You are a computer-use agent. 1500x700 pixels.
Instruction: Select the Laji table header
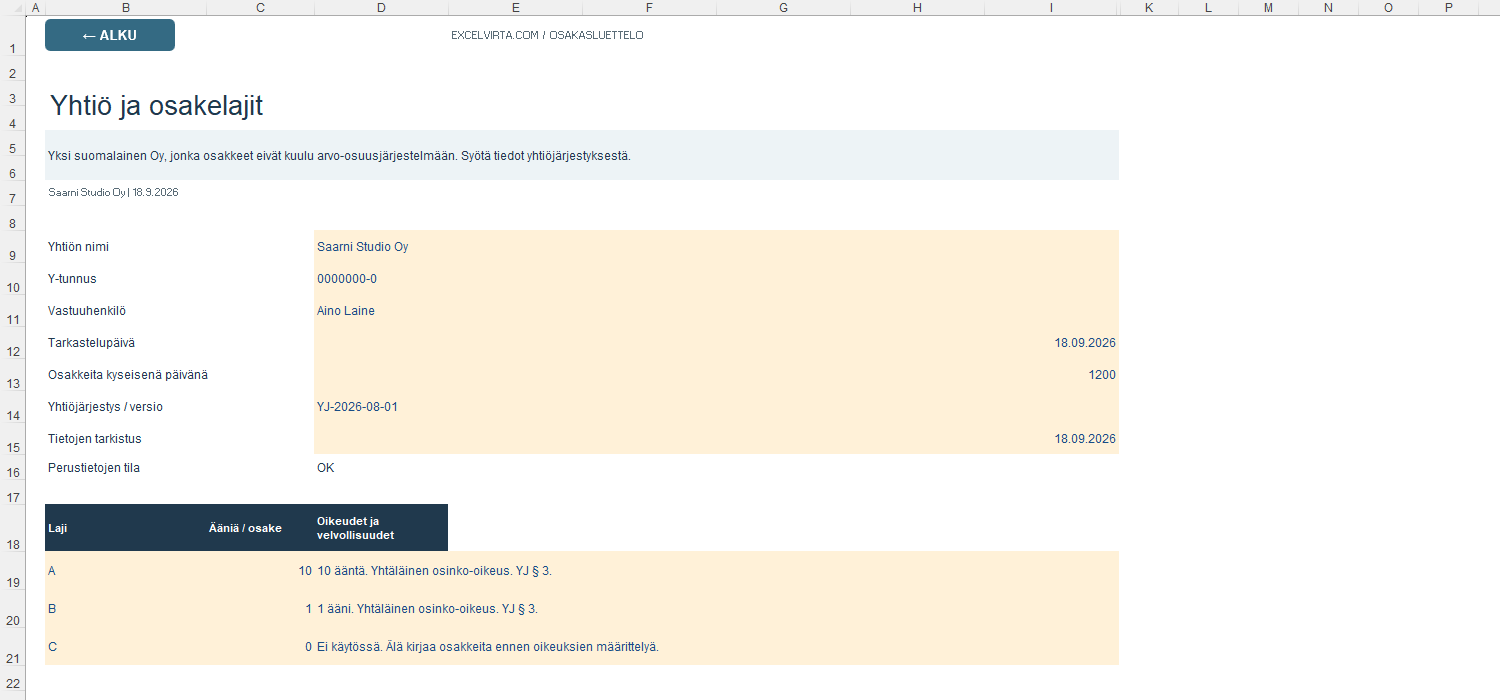click(125, 528)
